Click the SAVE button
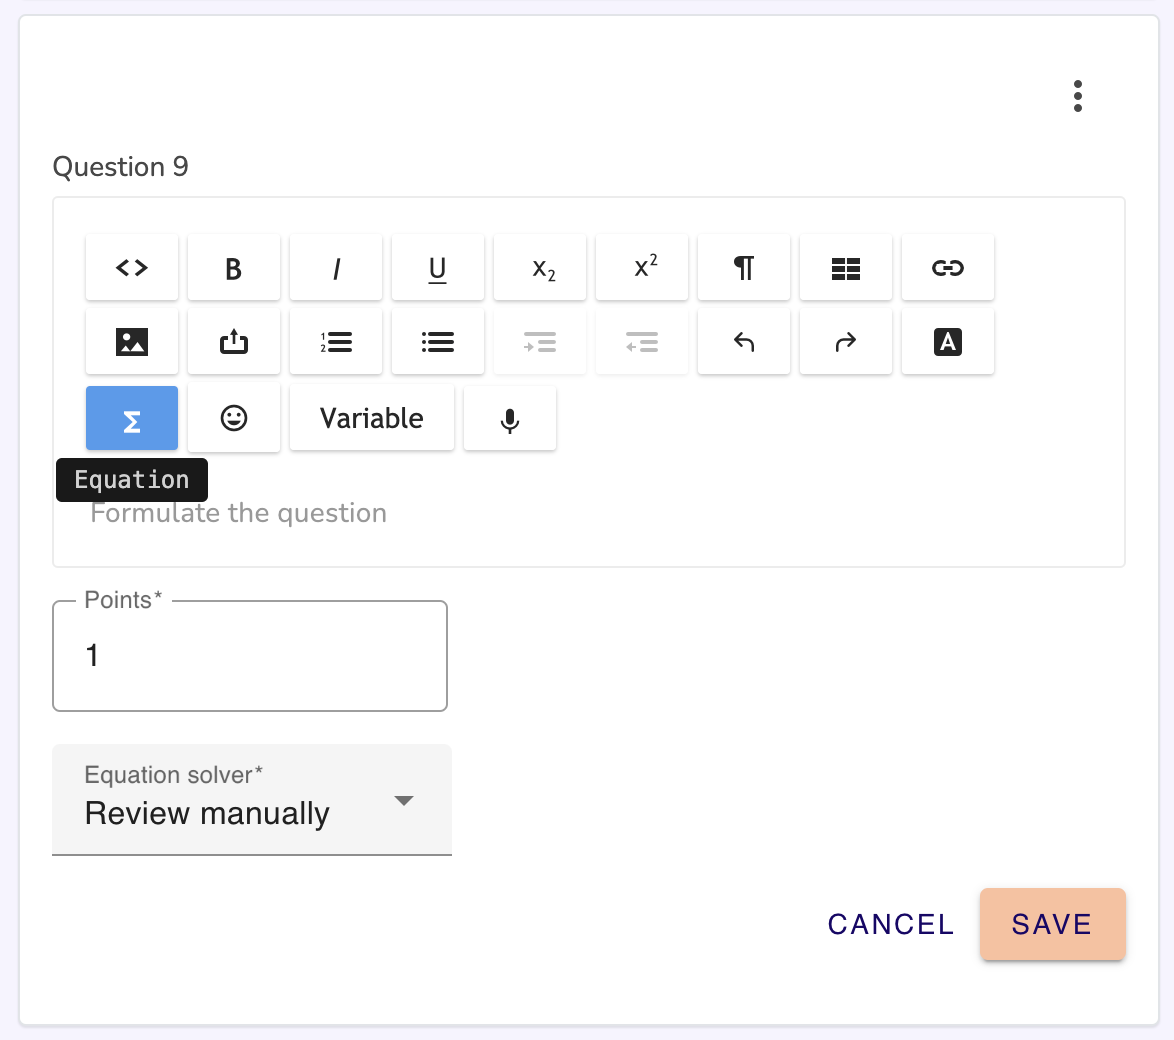 coord(1052,924)
